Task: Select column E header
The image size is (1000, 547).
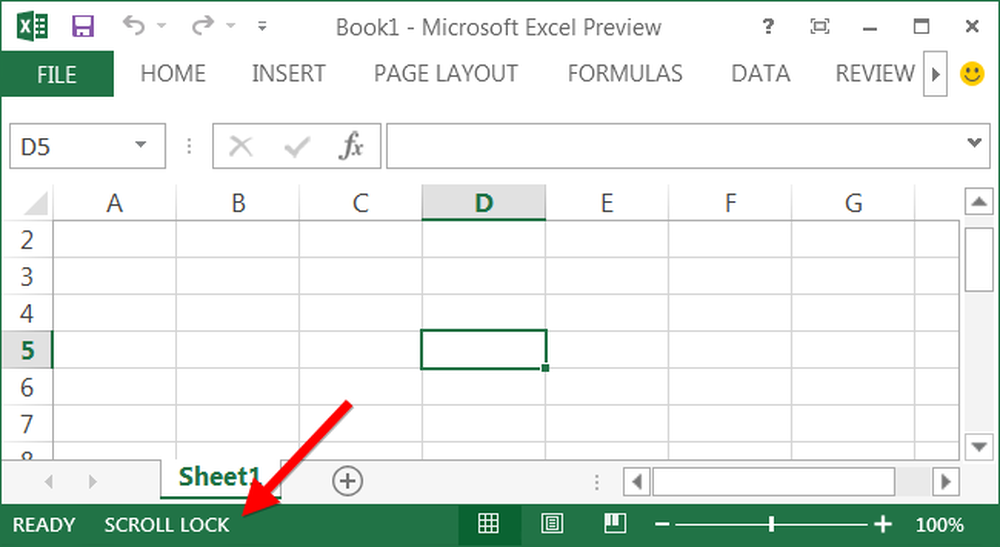Action: [607, 203]
